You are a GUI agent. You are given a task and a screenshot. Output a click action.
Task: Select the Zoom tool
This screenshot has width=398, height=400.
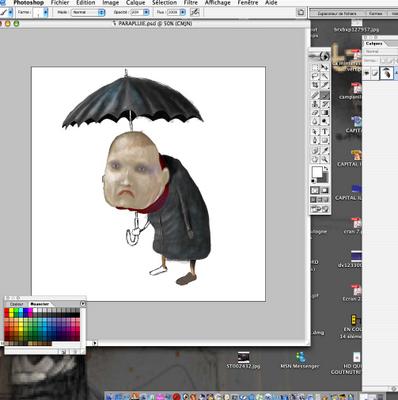325,159
